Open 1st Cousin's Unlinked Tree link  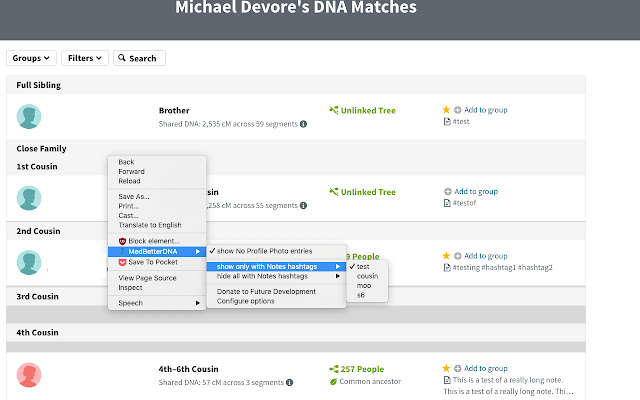(x=368, y=192)
